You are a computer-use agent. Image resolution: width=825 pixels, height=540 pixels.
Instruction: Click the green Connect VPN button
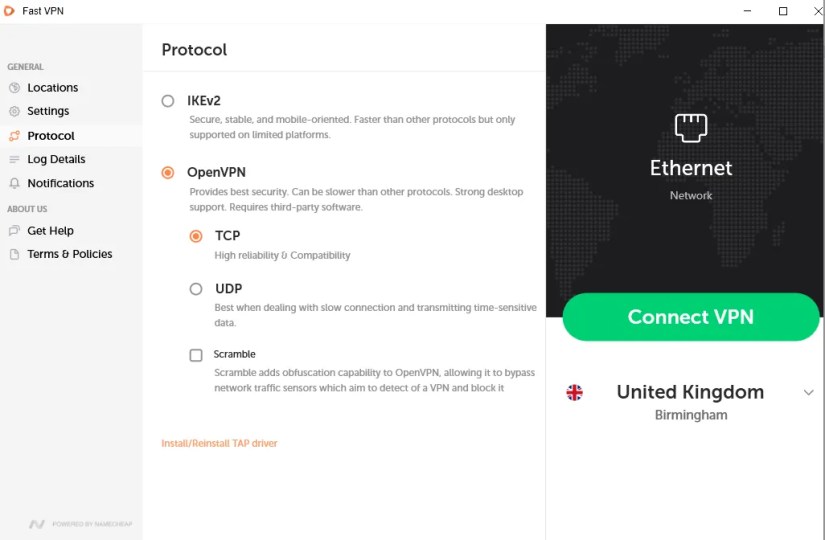point(691,317)
